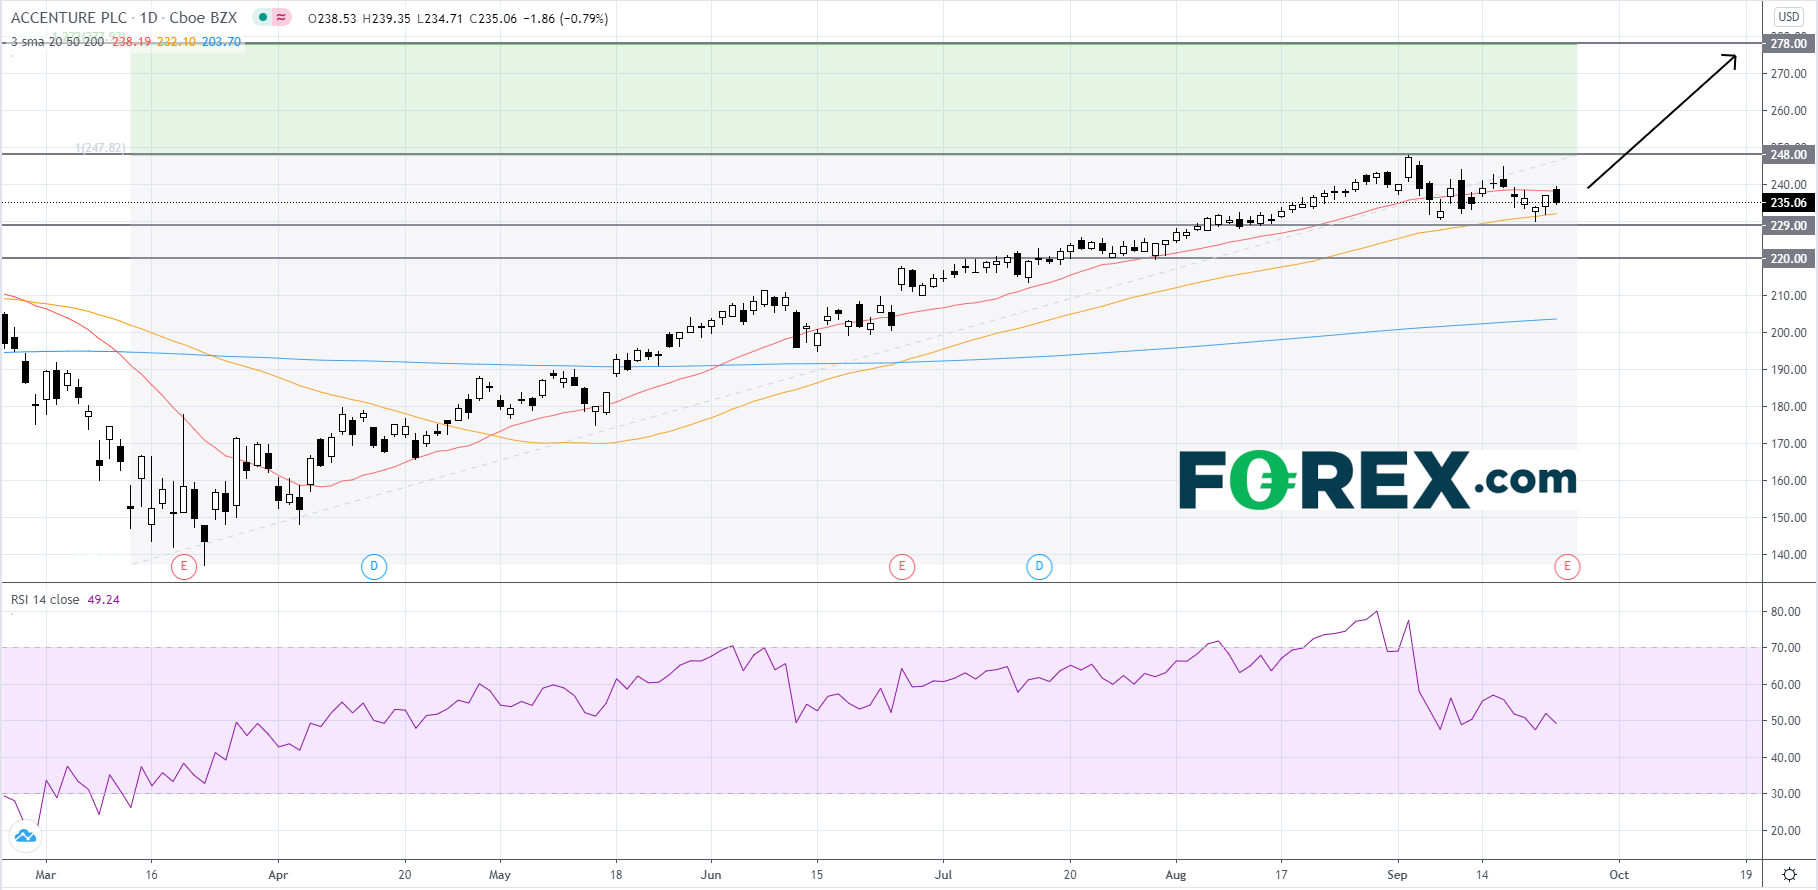Open the March earnings E marker

click(x=183, y=567)
